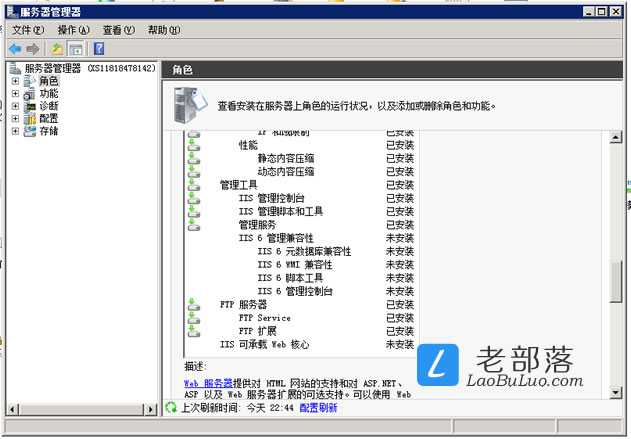Click the vertical scrollbar thumb

pos(616,281)
